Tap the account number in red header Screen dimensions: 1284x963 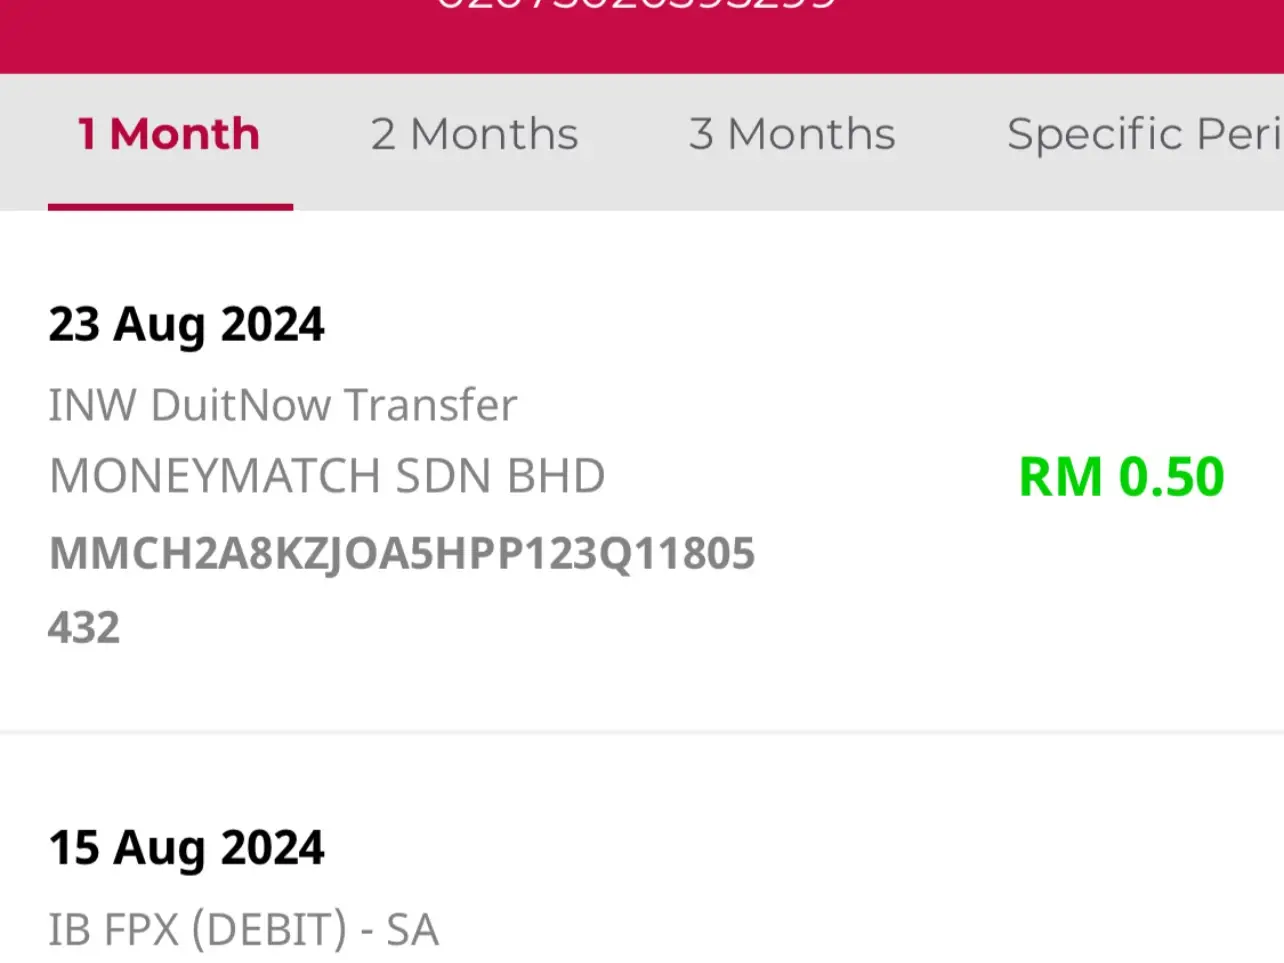tap(636, 6)
